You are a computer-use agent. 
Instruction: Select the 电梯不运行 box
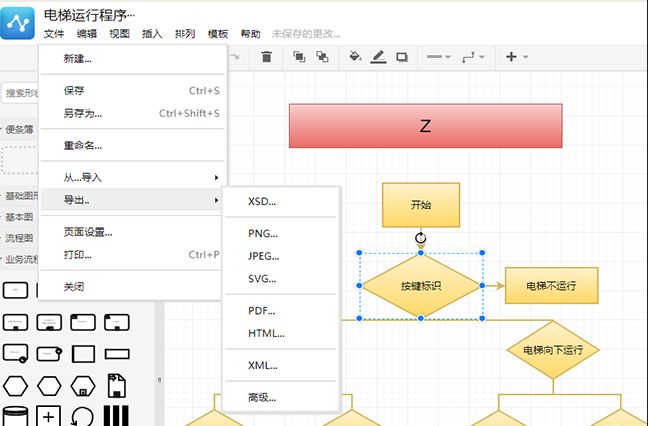coord(551,286)
